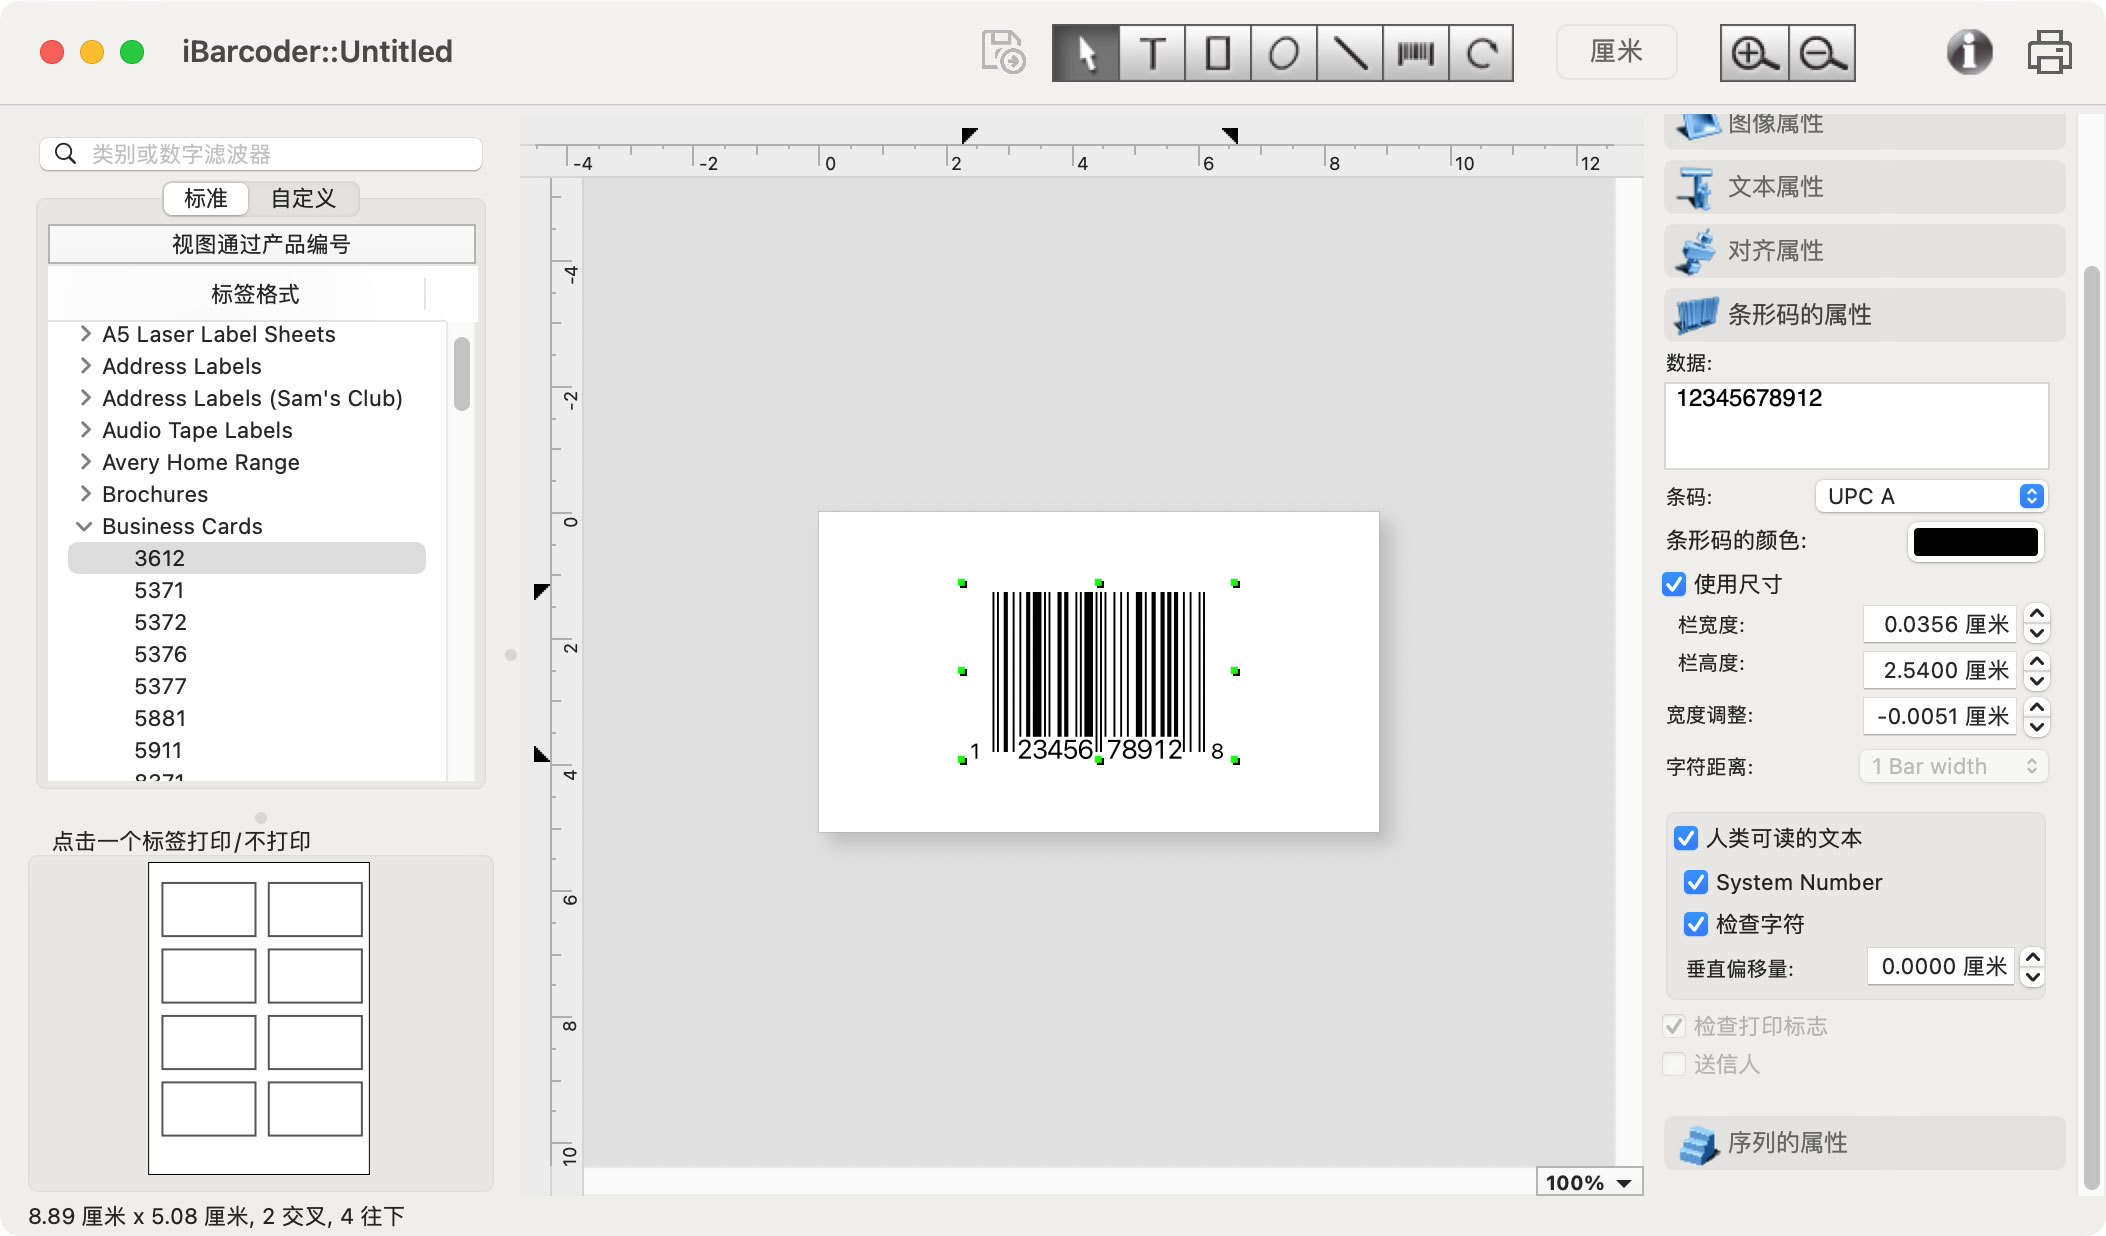Click the 文本属性 panel icon
Screen dimensions: 2106x1236
click(x=1696, y=187)
